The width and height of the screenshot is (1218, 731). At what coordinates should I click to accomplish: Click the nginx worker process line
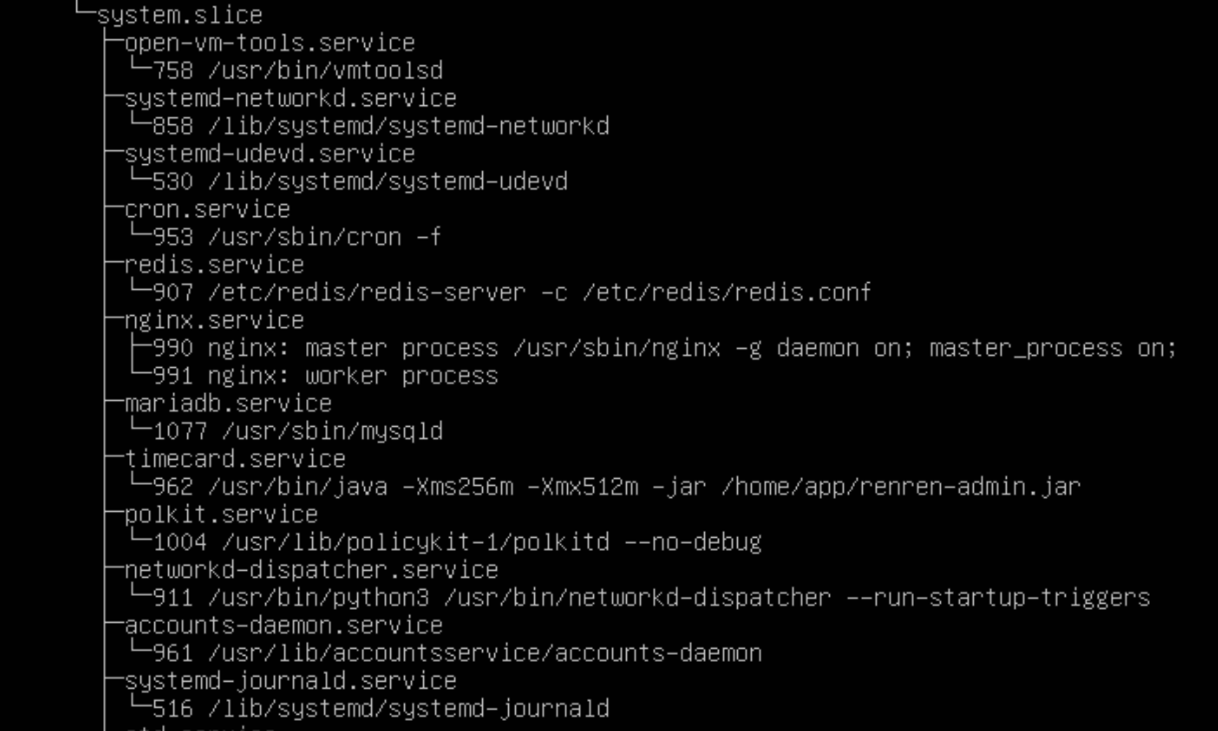325,376
